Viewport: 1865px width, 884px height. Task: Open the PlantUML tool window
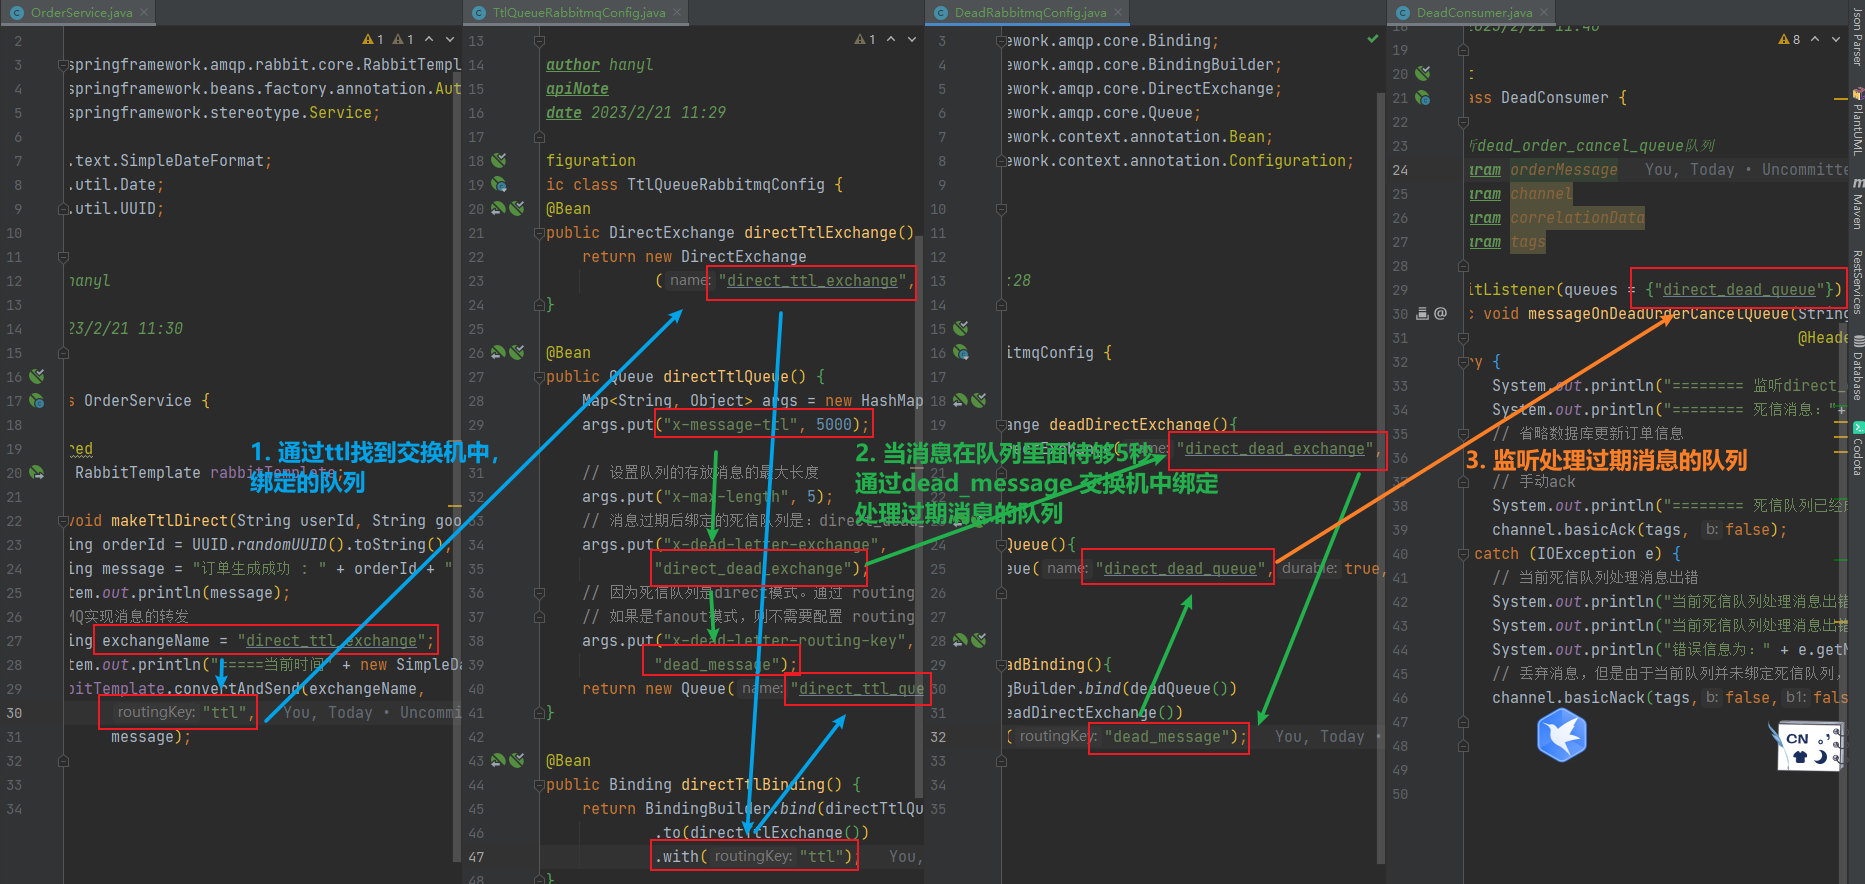(1857, 121)
